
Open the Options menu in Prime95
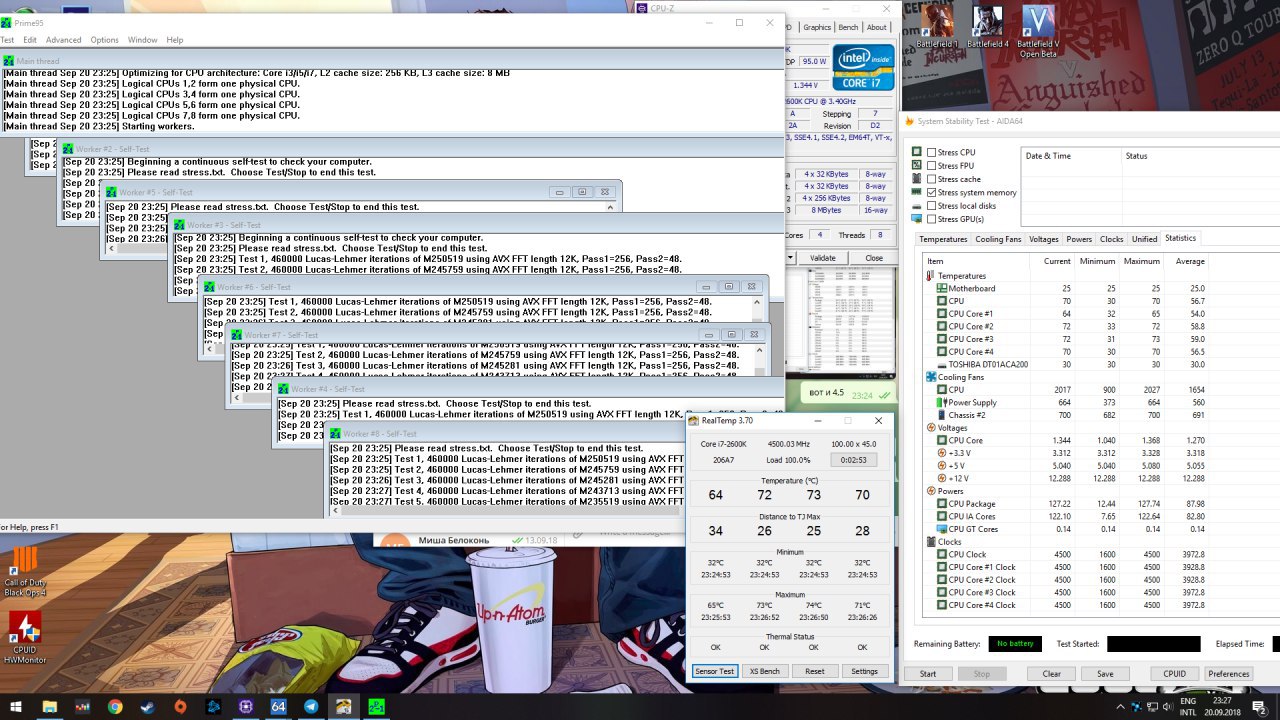tap(105, 40)
